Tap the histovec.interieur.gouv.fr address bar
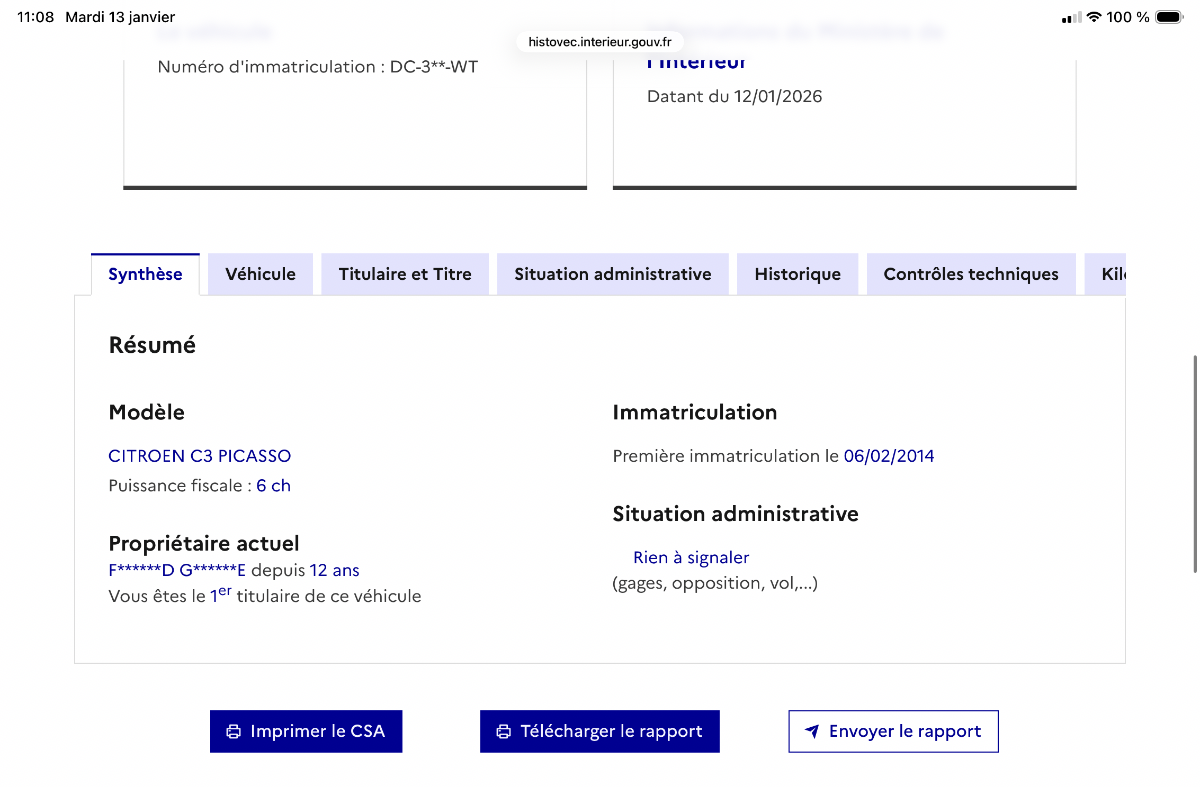 point(598,42)
